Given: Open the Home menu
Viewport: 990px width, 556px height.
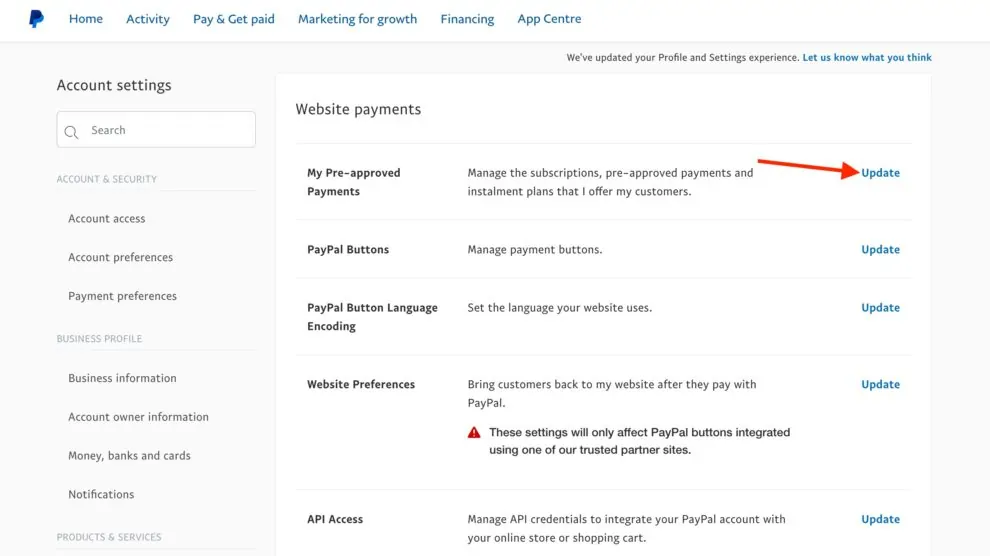Looking at the screenshot, I should tap(86, 19).
